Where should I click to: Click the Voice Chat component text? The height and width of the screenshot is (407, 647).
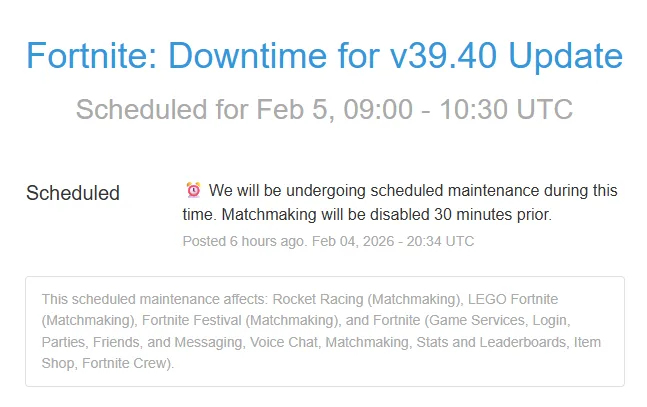pyautogui.click(x=275, y=342)
